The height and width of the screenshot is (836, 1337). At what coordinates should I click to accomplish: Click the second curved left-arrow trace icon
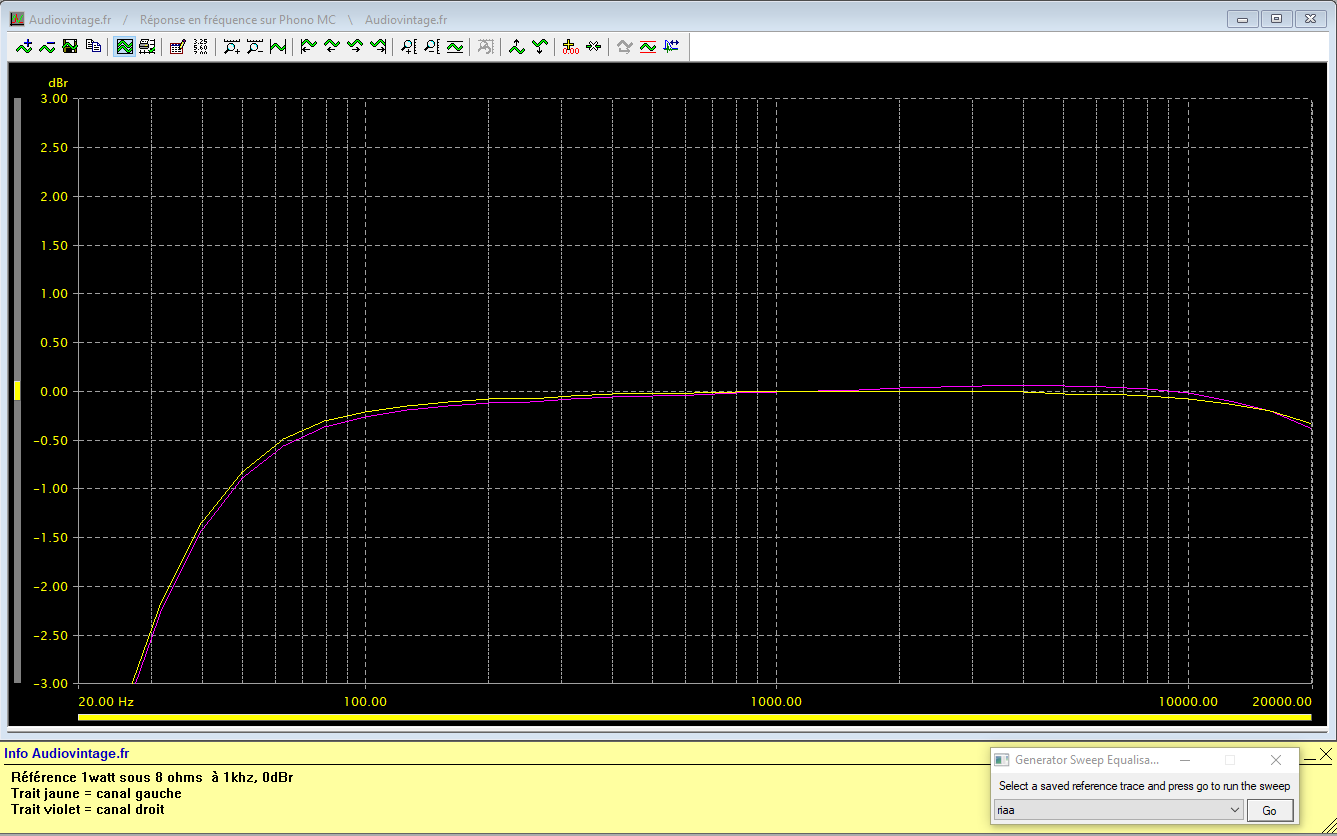tap(331, 46)
